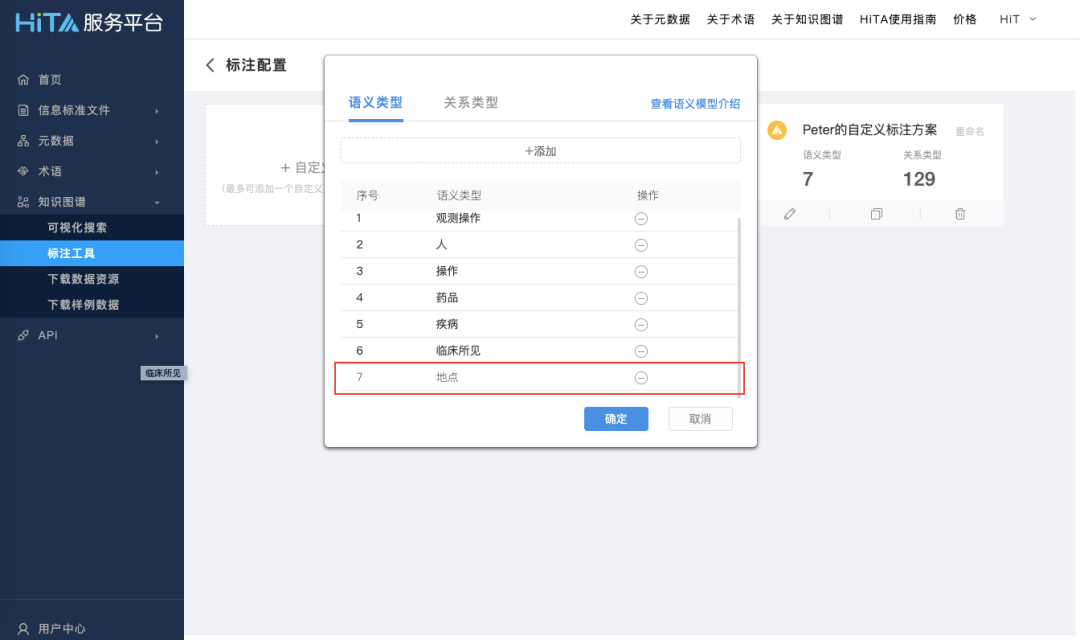Click the trash delete icon on Peter's scheme card
The image size is (1080, 640).
960,214
